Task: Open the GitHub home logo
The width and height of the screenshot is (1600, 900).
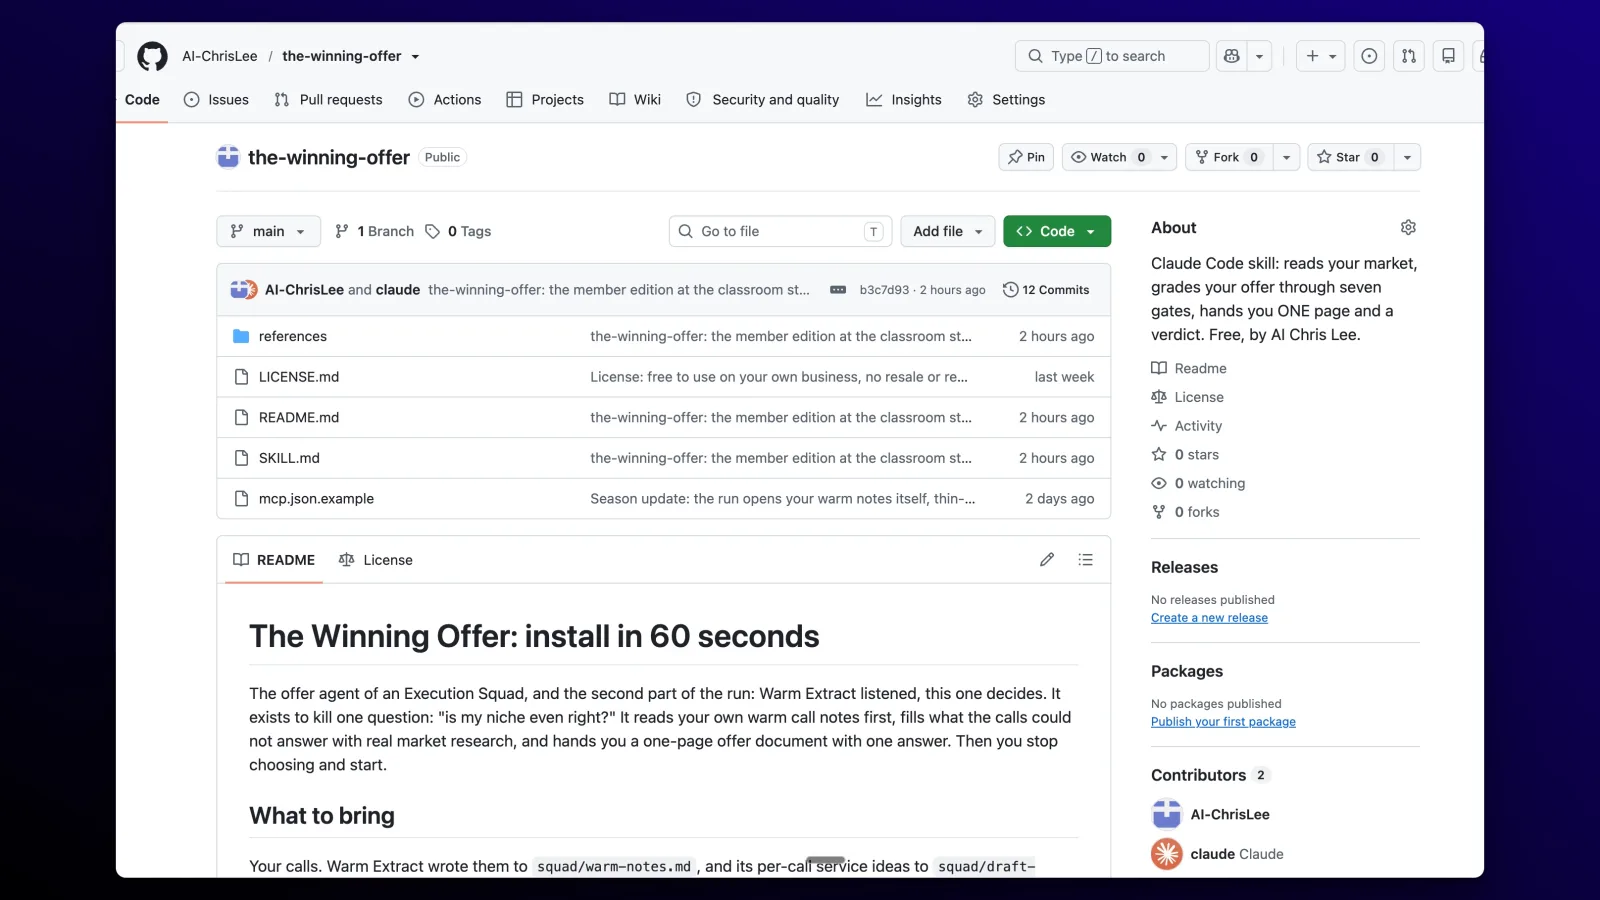Action: pos(152,56)
